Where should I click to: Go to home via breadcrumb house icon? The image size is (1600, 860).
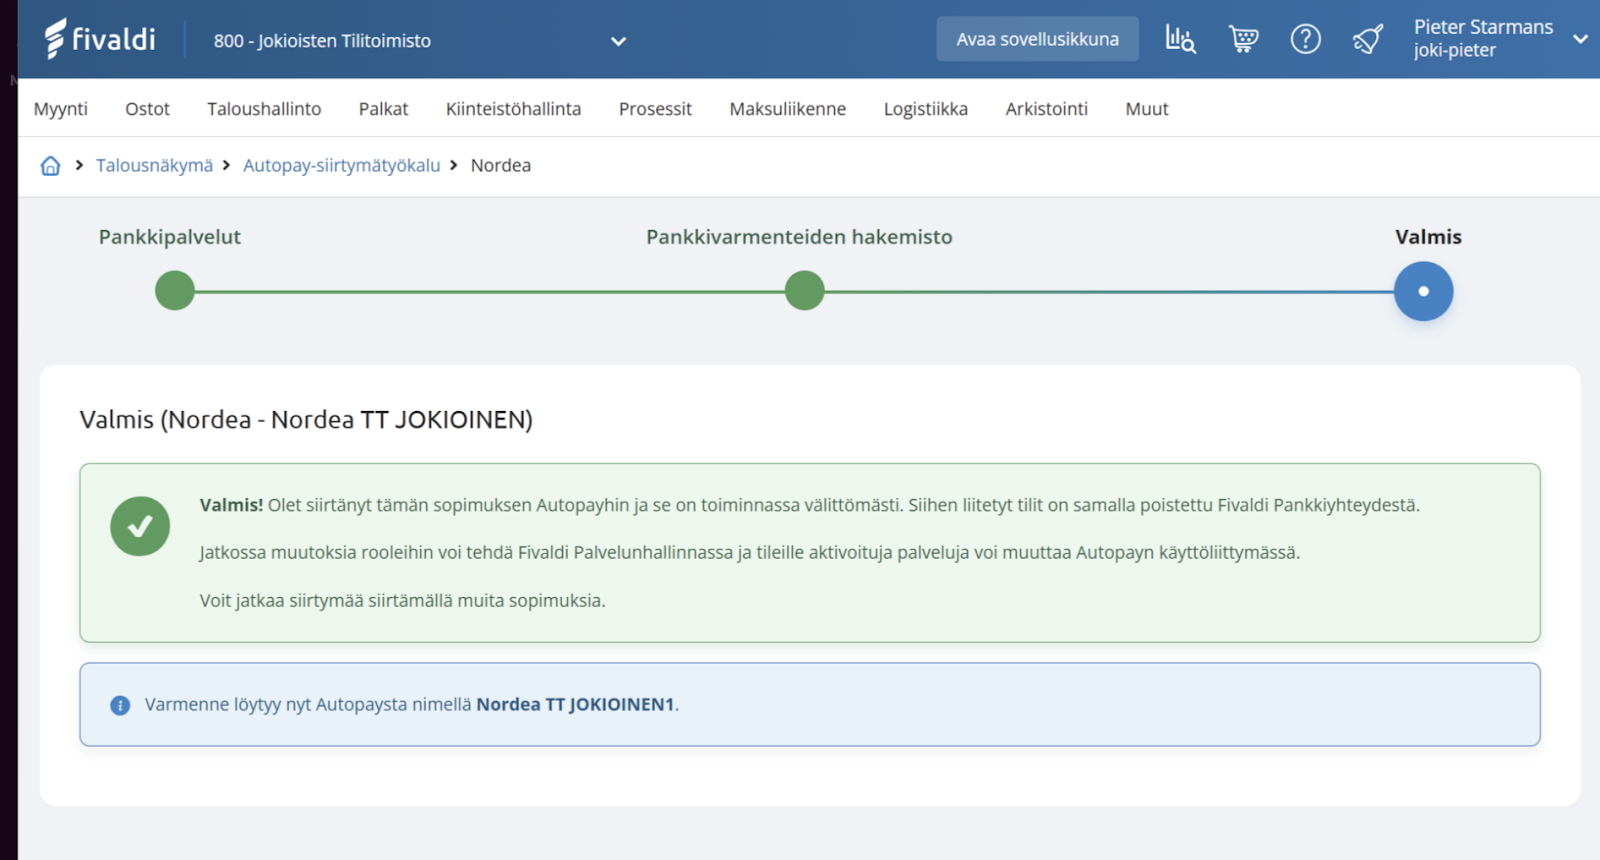[50, 166]
